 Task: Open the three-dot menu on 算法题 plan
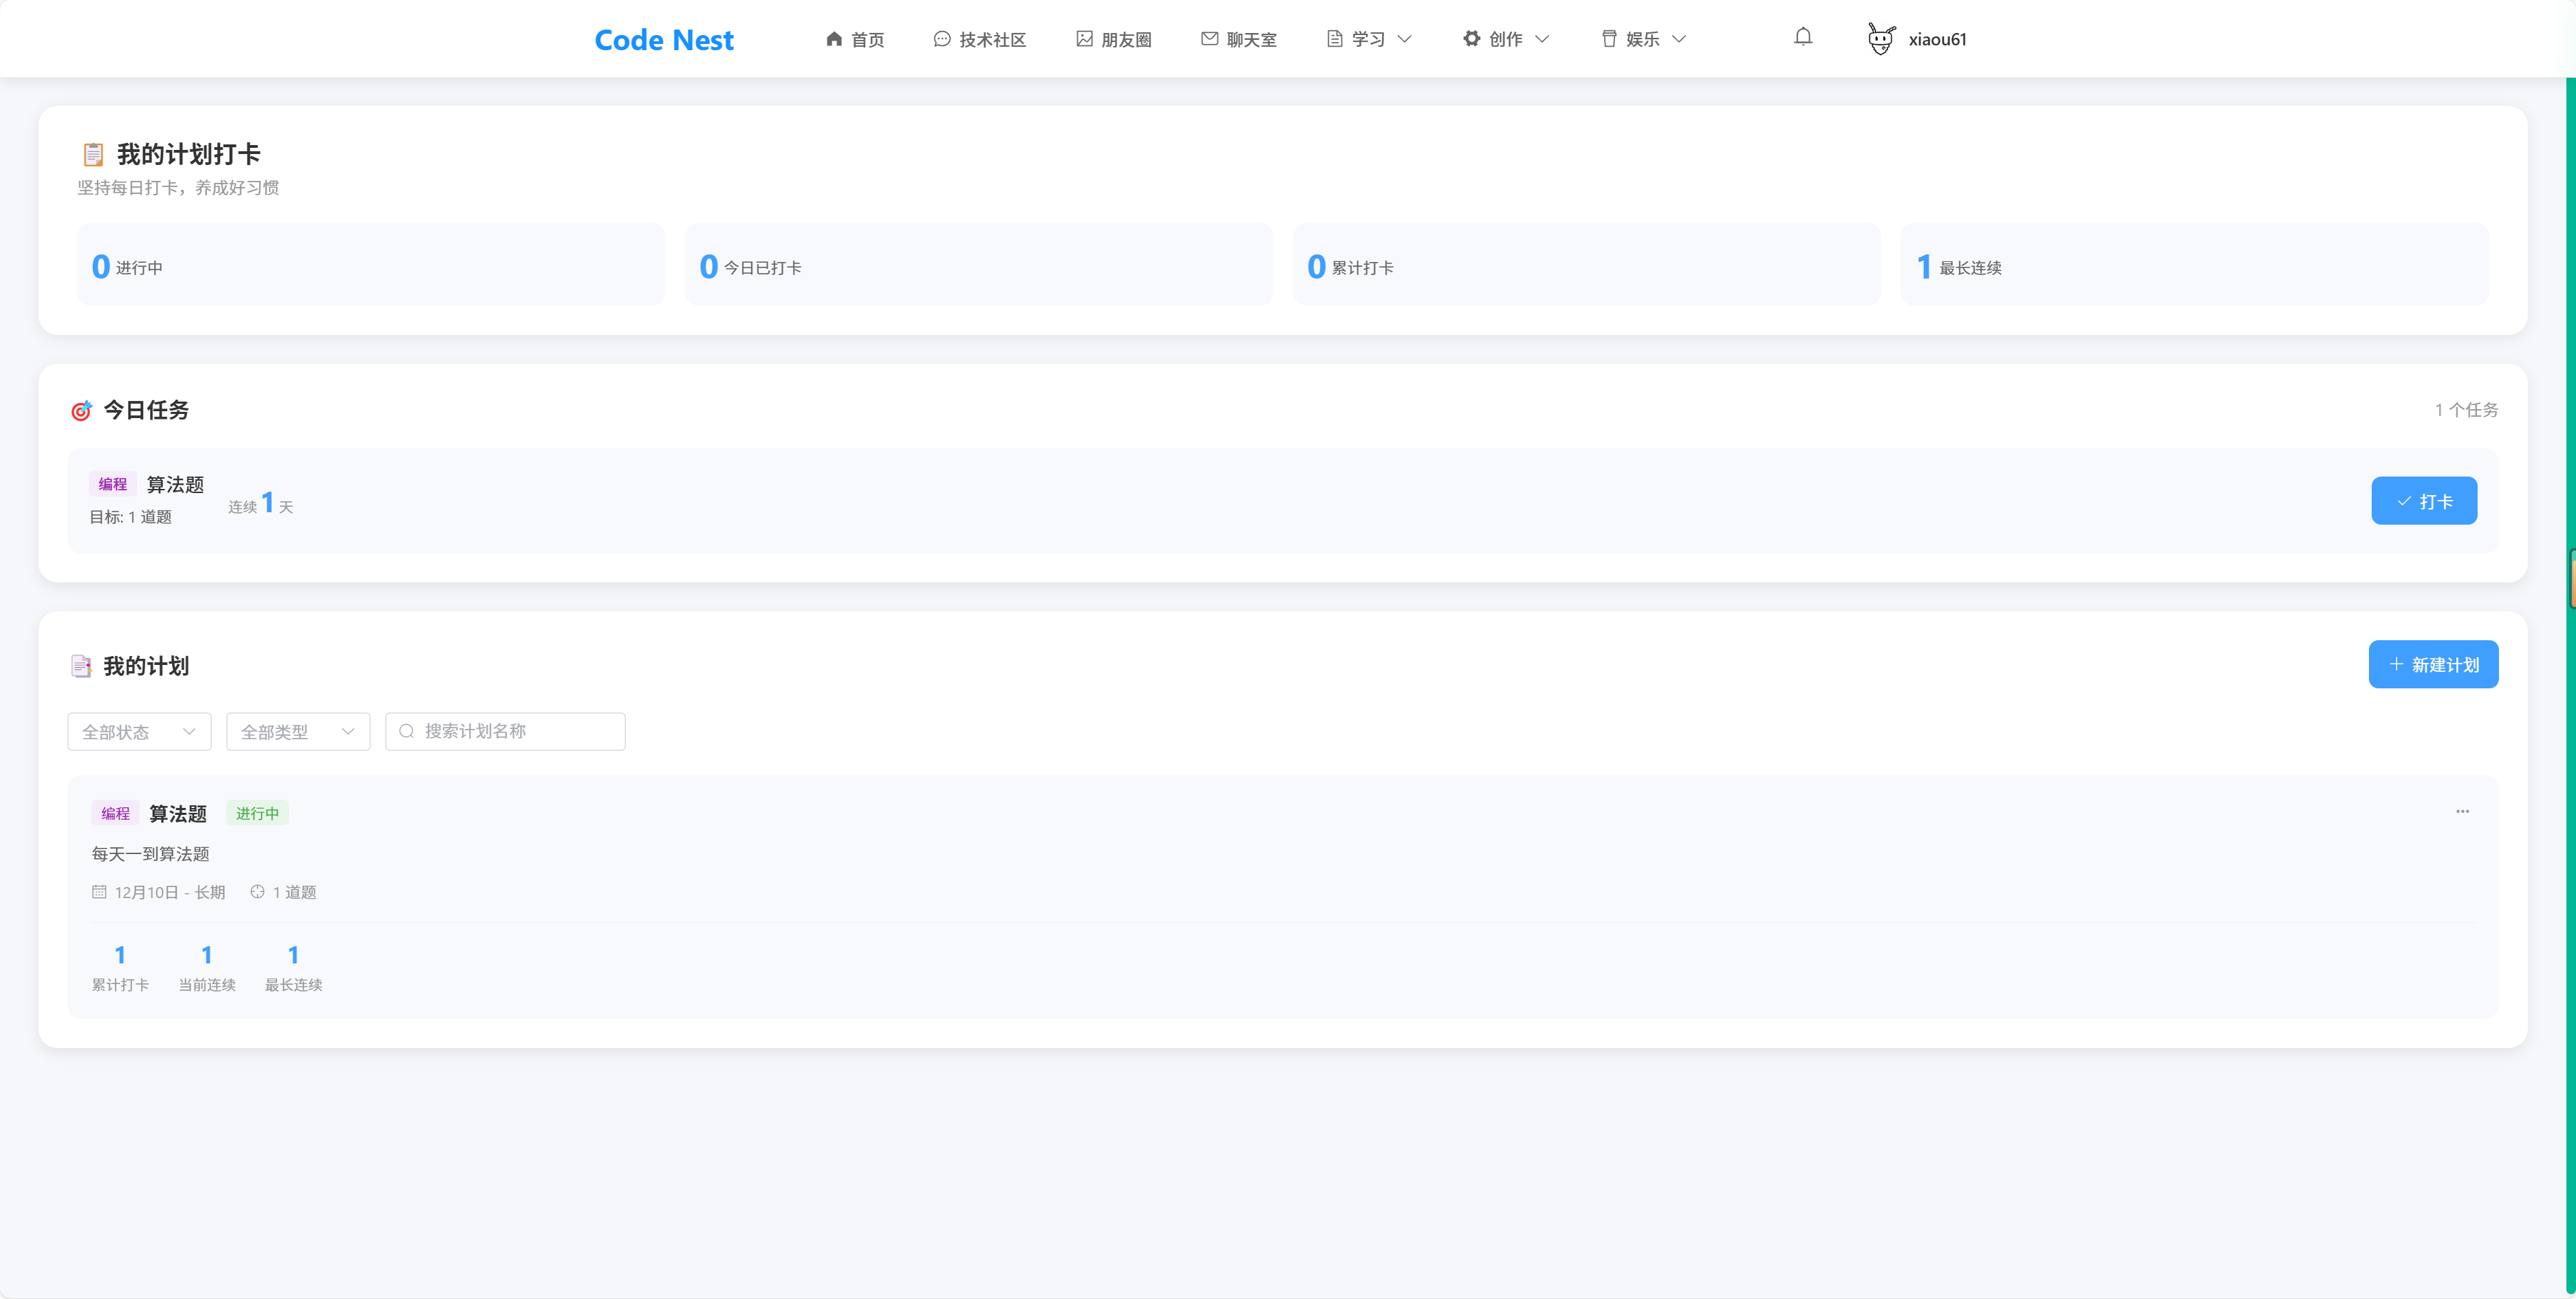(x=2462, y=811)
